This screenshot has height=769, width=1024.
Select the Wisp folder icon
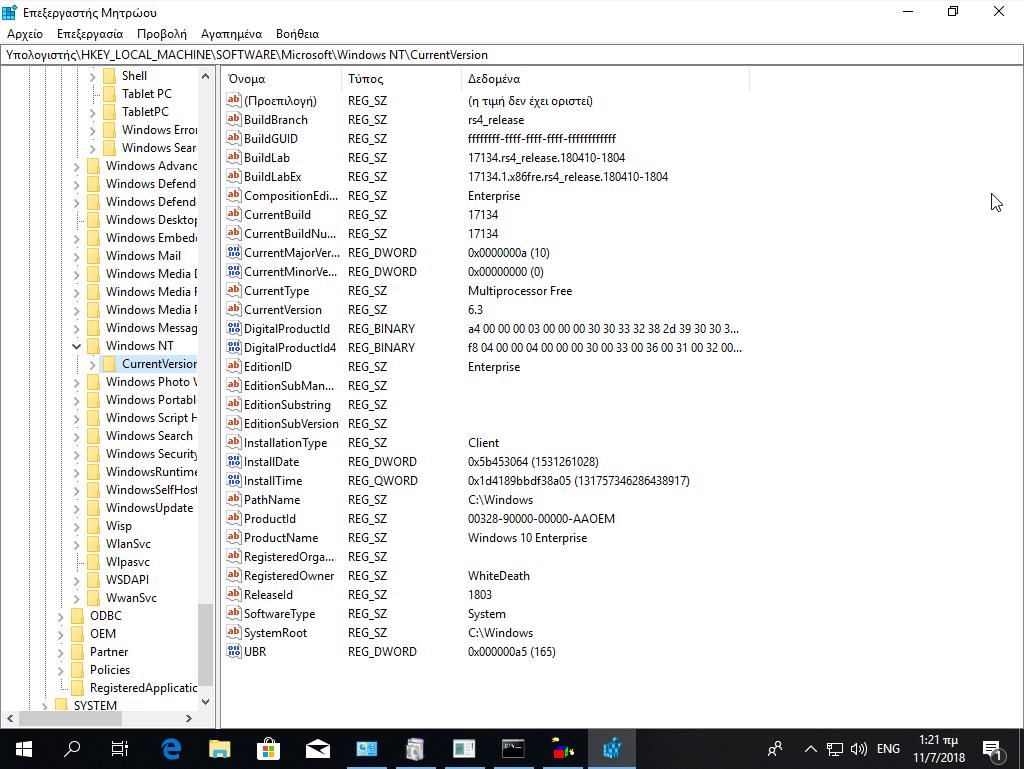(94, 526)
